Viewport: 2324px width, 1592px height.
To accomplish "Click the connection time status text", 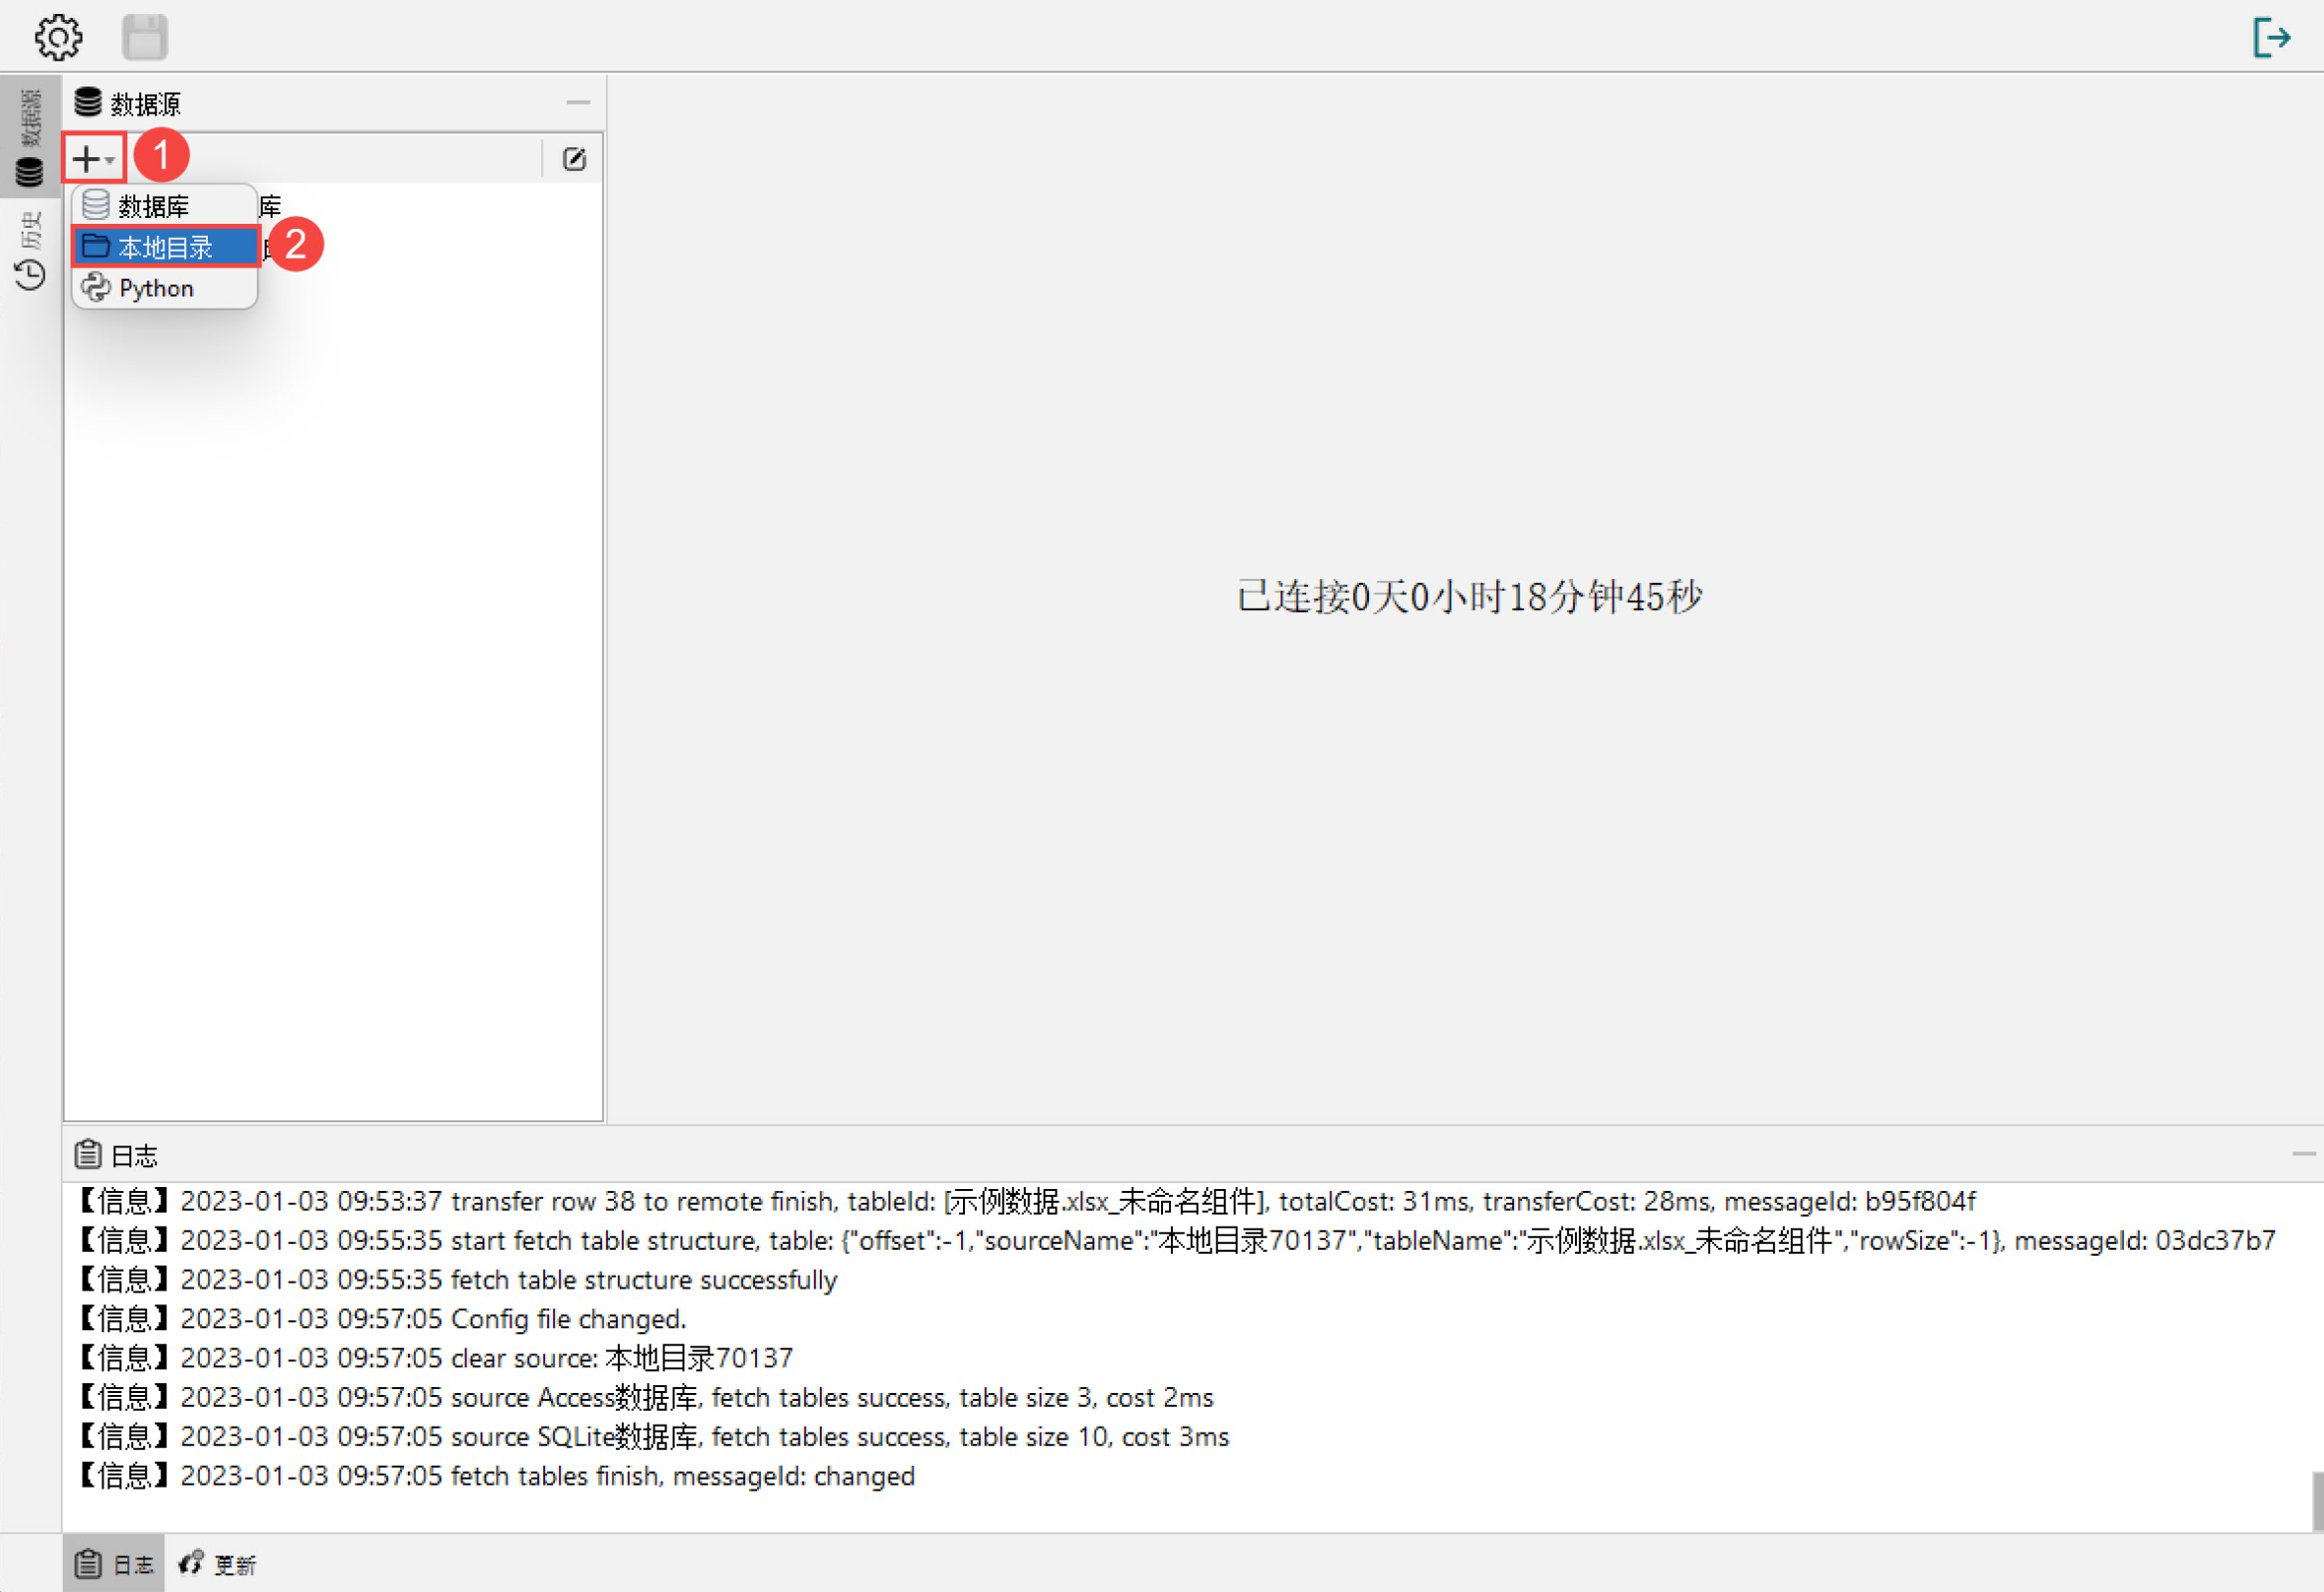I will coord(1468,597).
